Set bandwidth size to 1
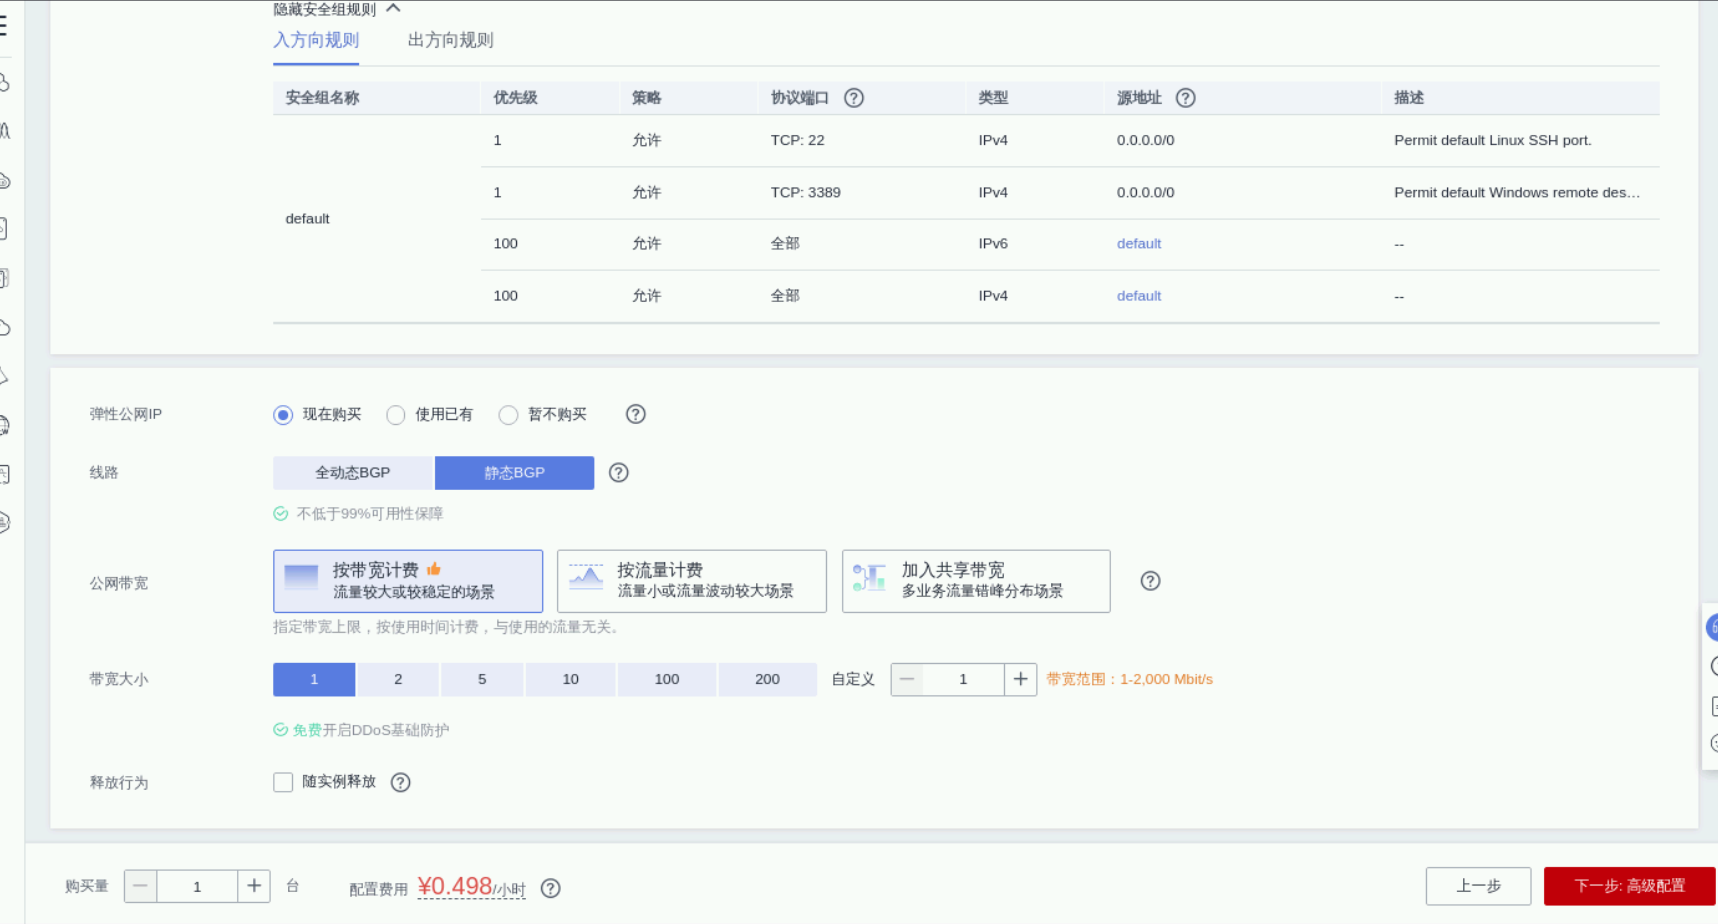 (x=314, y=679)
